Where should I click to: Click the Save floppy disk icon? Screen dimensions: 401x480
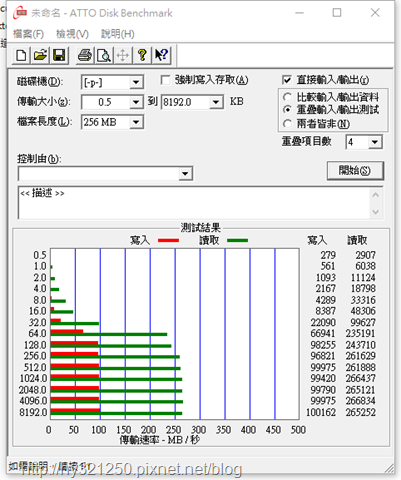click(59, 55)
